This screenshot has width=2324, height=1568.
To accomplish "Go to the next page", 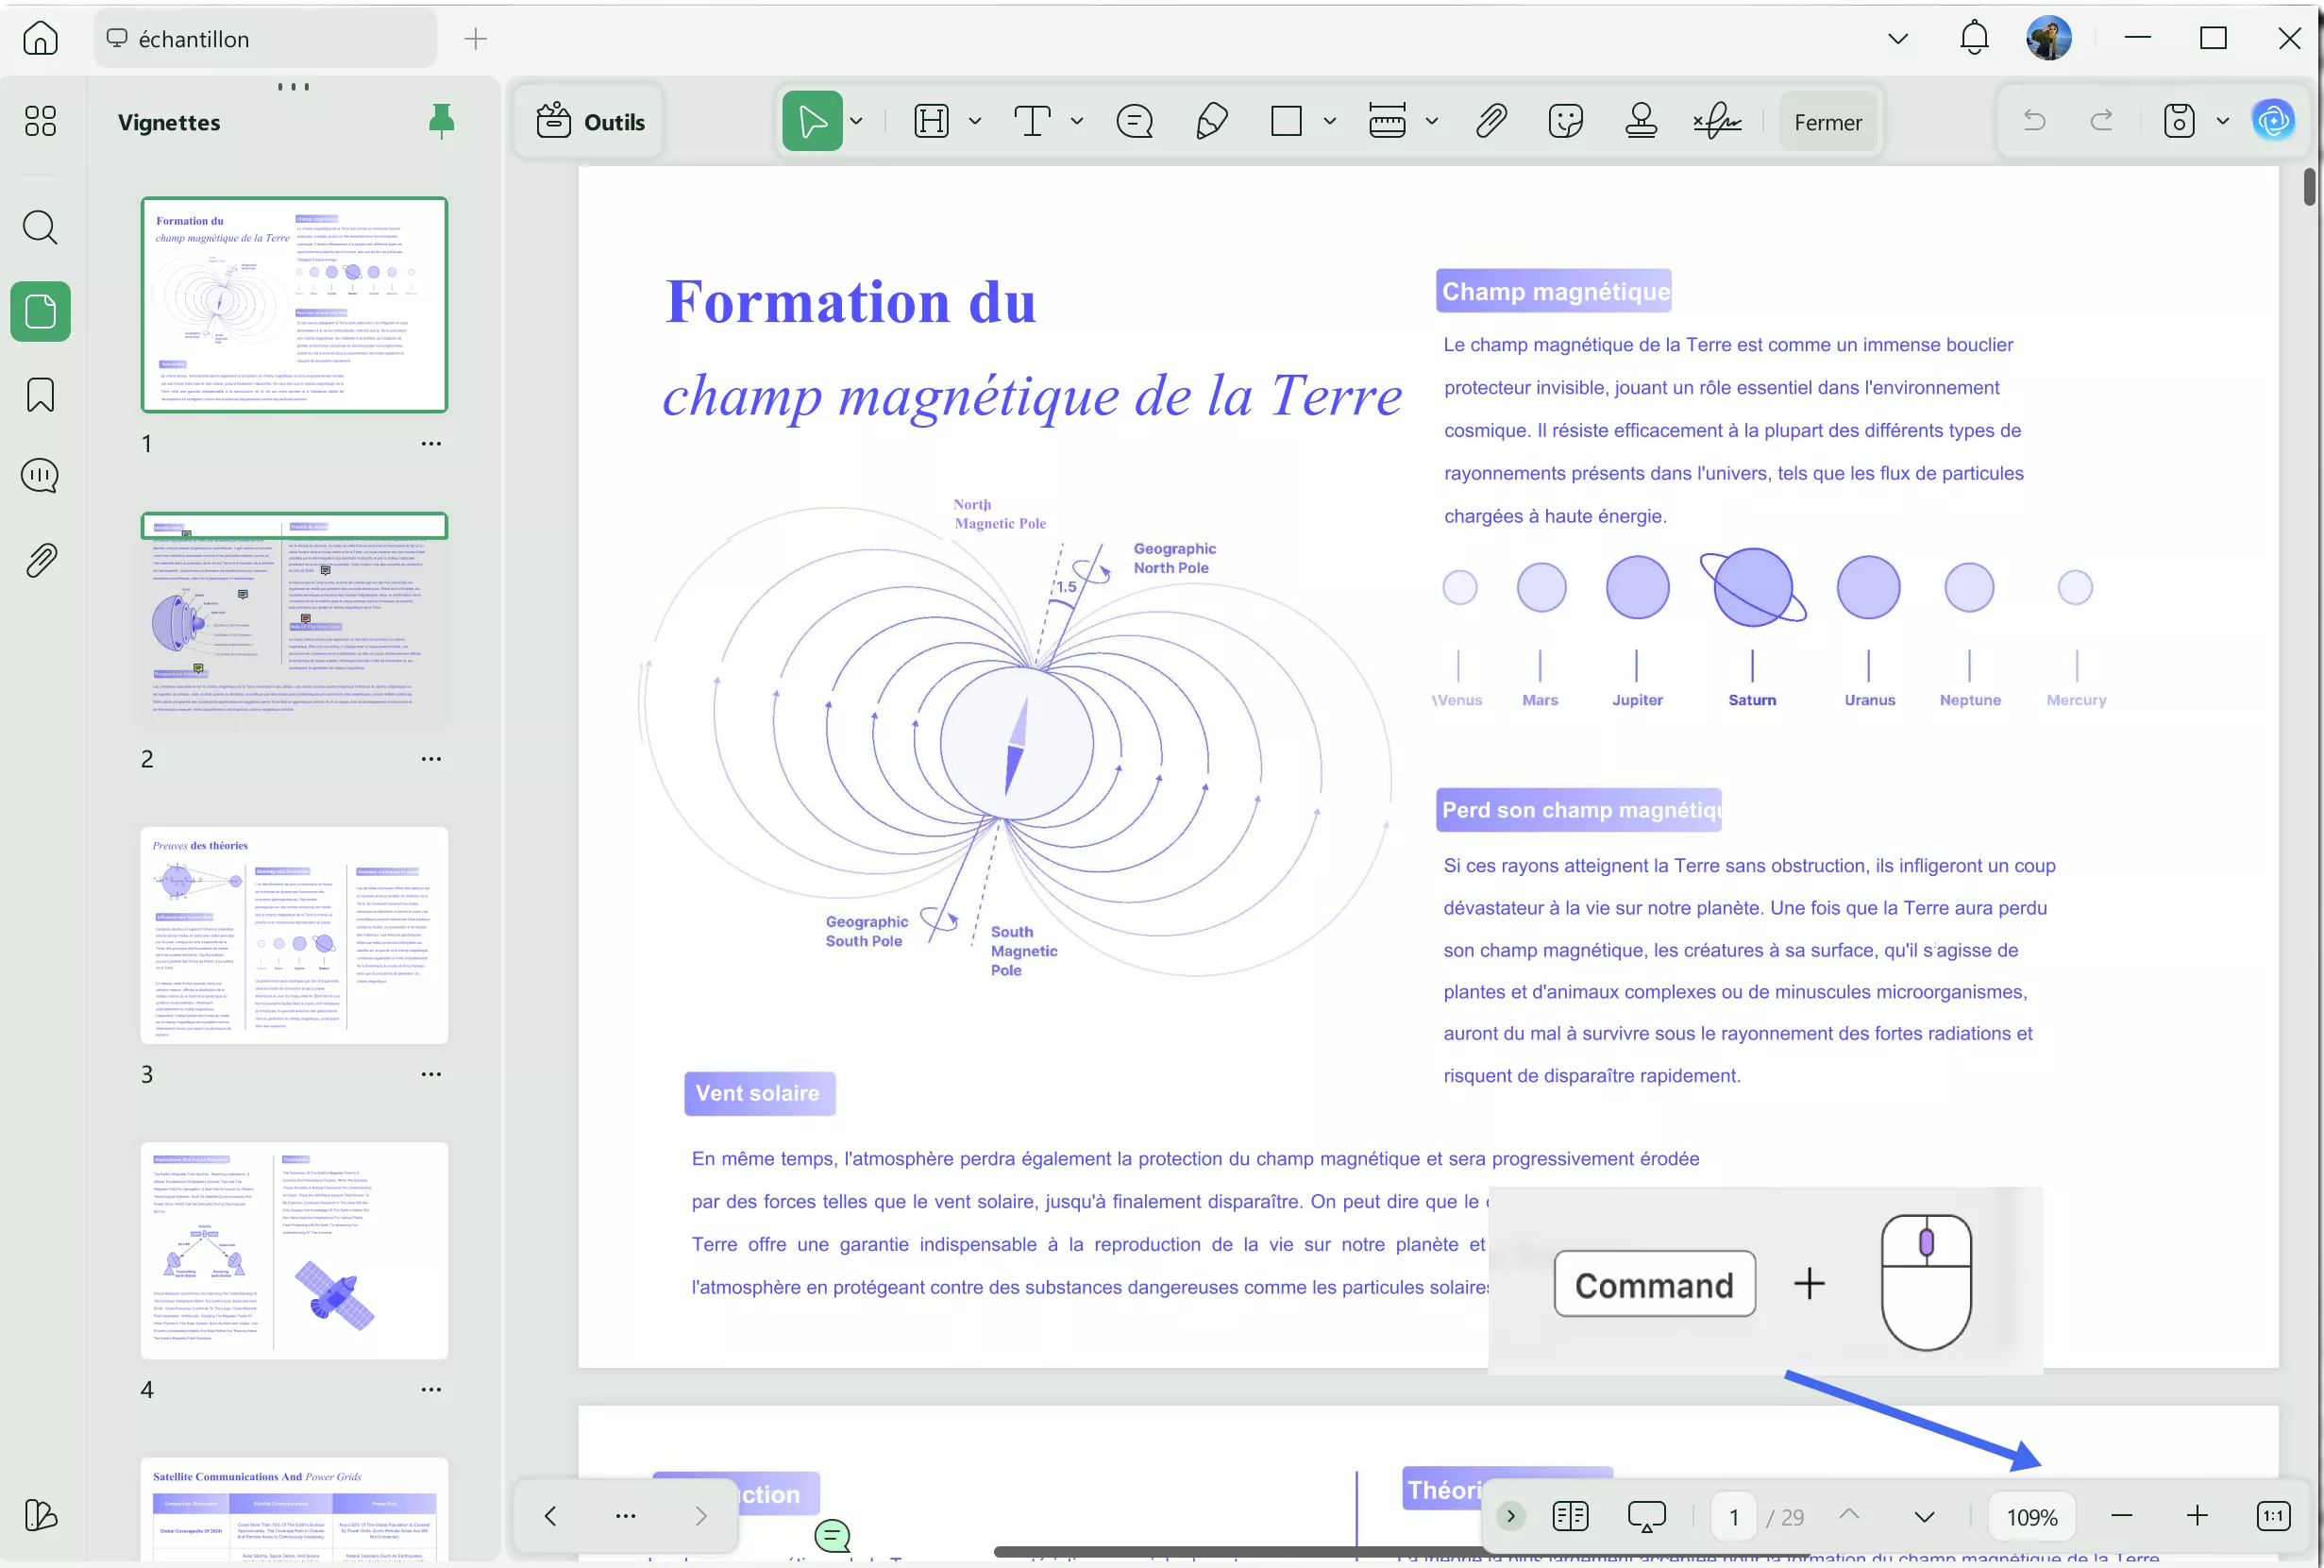I will (x=1924, y=1516).
